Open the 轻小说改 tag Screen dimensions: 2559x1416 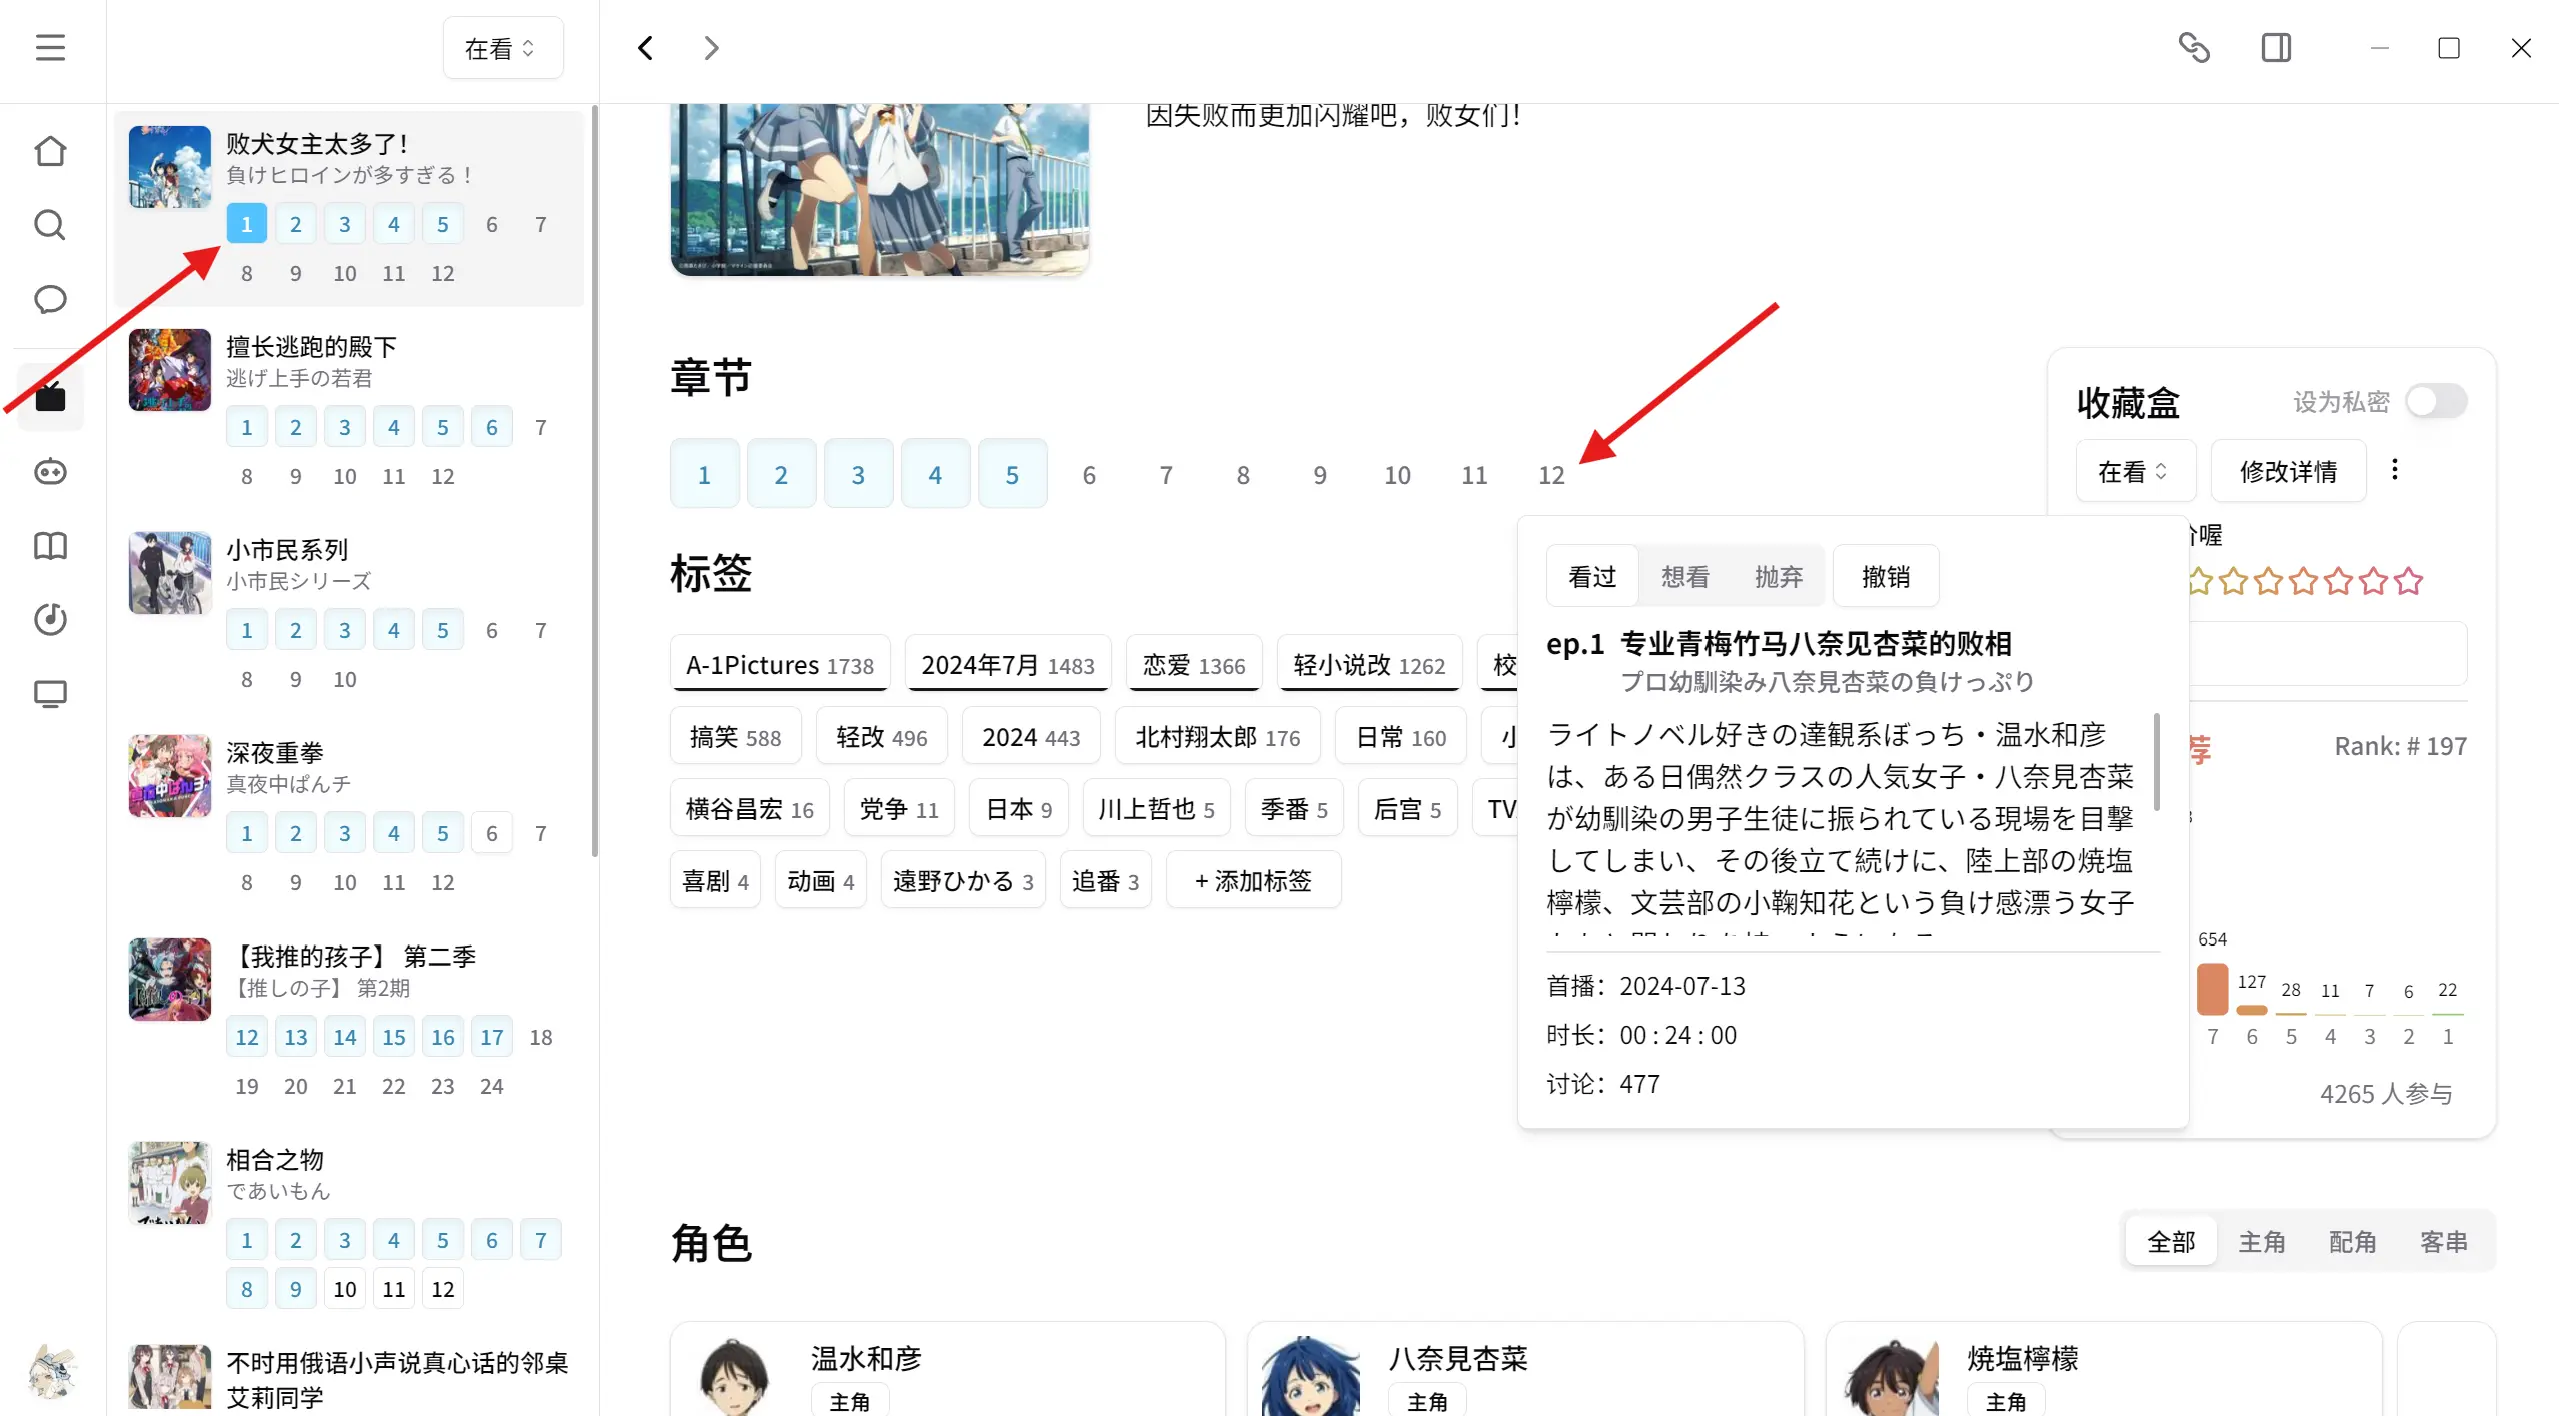point(1369,664)
